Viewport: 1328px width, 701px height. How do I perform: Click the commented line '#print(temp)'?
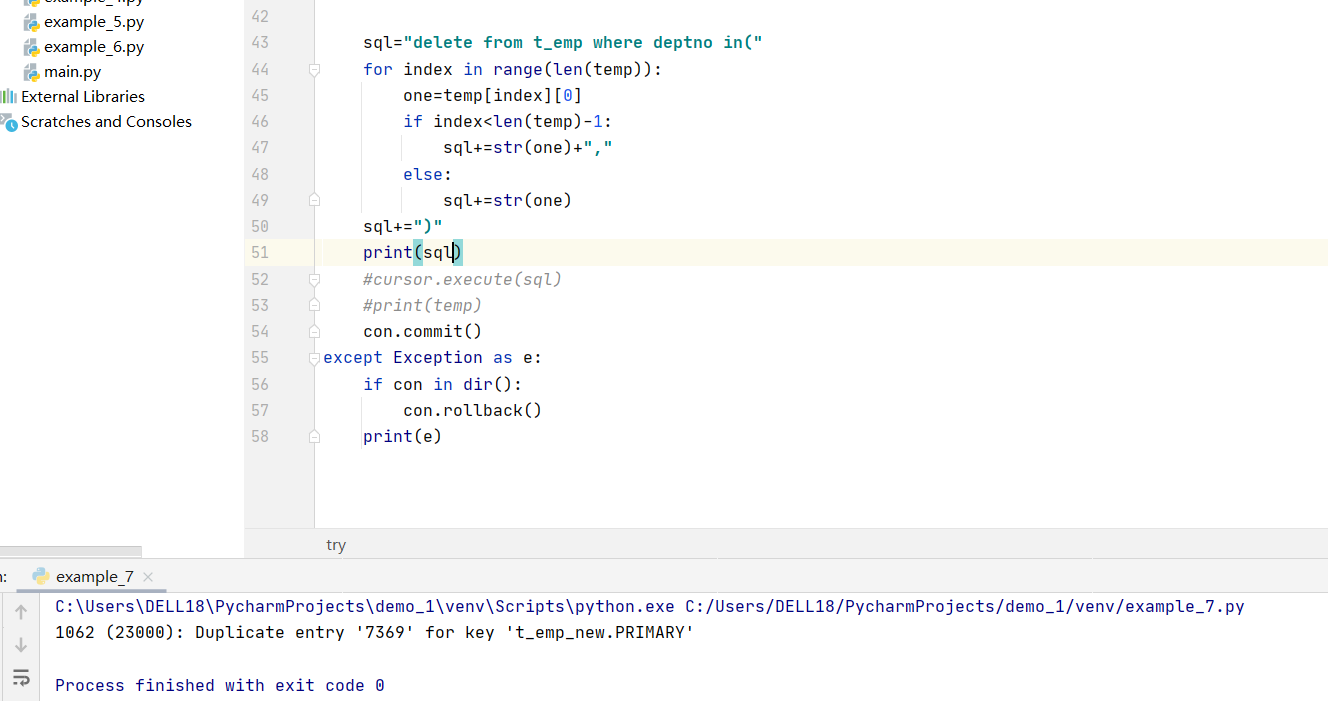422,305
